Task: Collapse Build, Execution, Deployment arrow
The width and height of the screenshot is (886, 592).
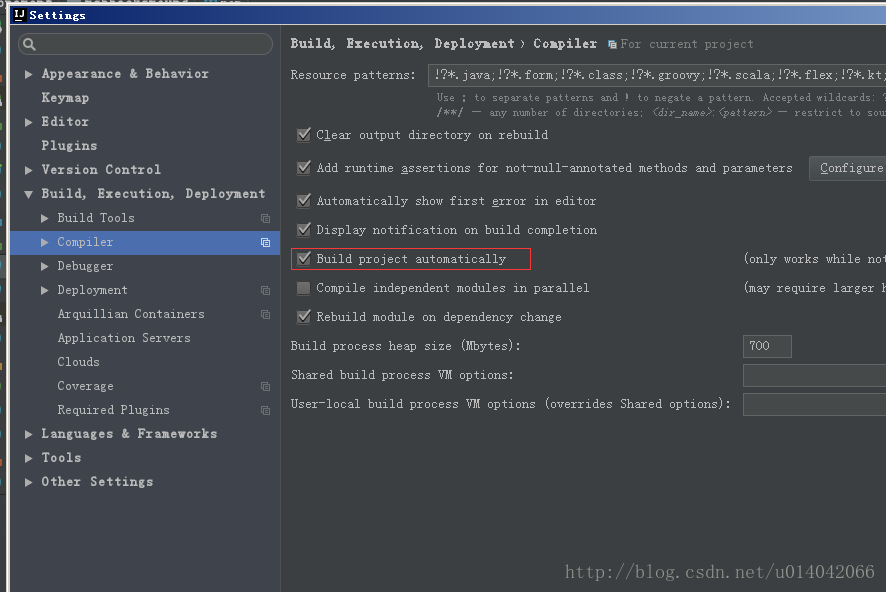Action: pos(28,194)
